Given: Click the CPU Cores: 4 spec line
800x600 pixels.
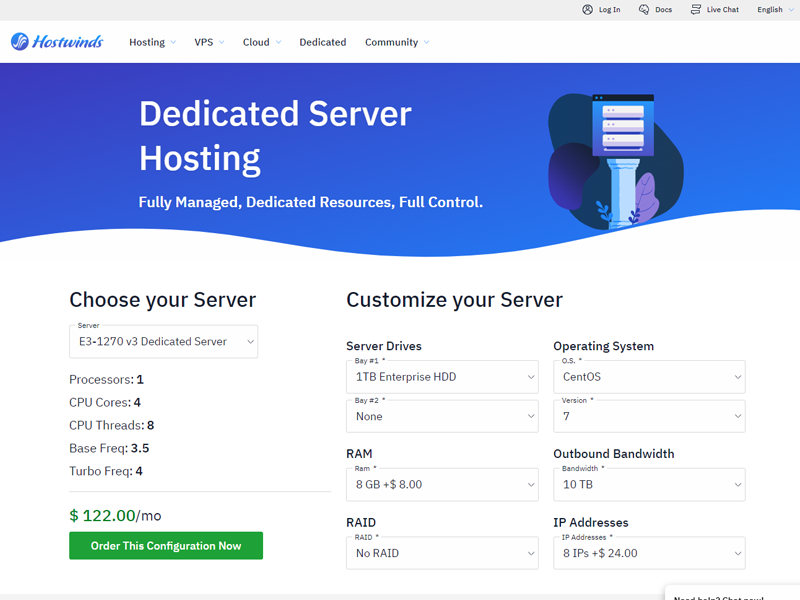Looking at the screenshot, I should point(105,403).
